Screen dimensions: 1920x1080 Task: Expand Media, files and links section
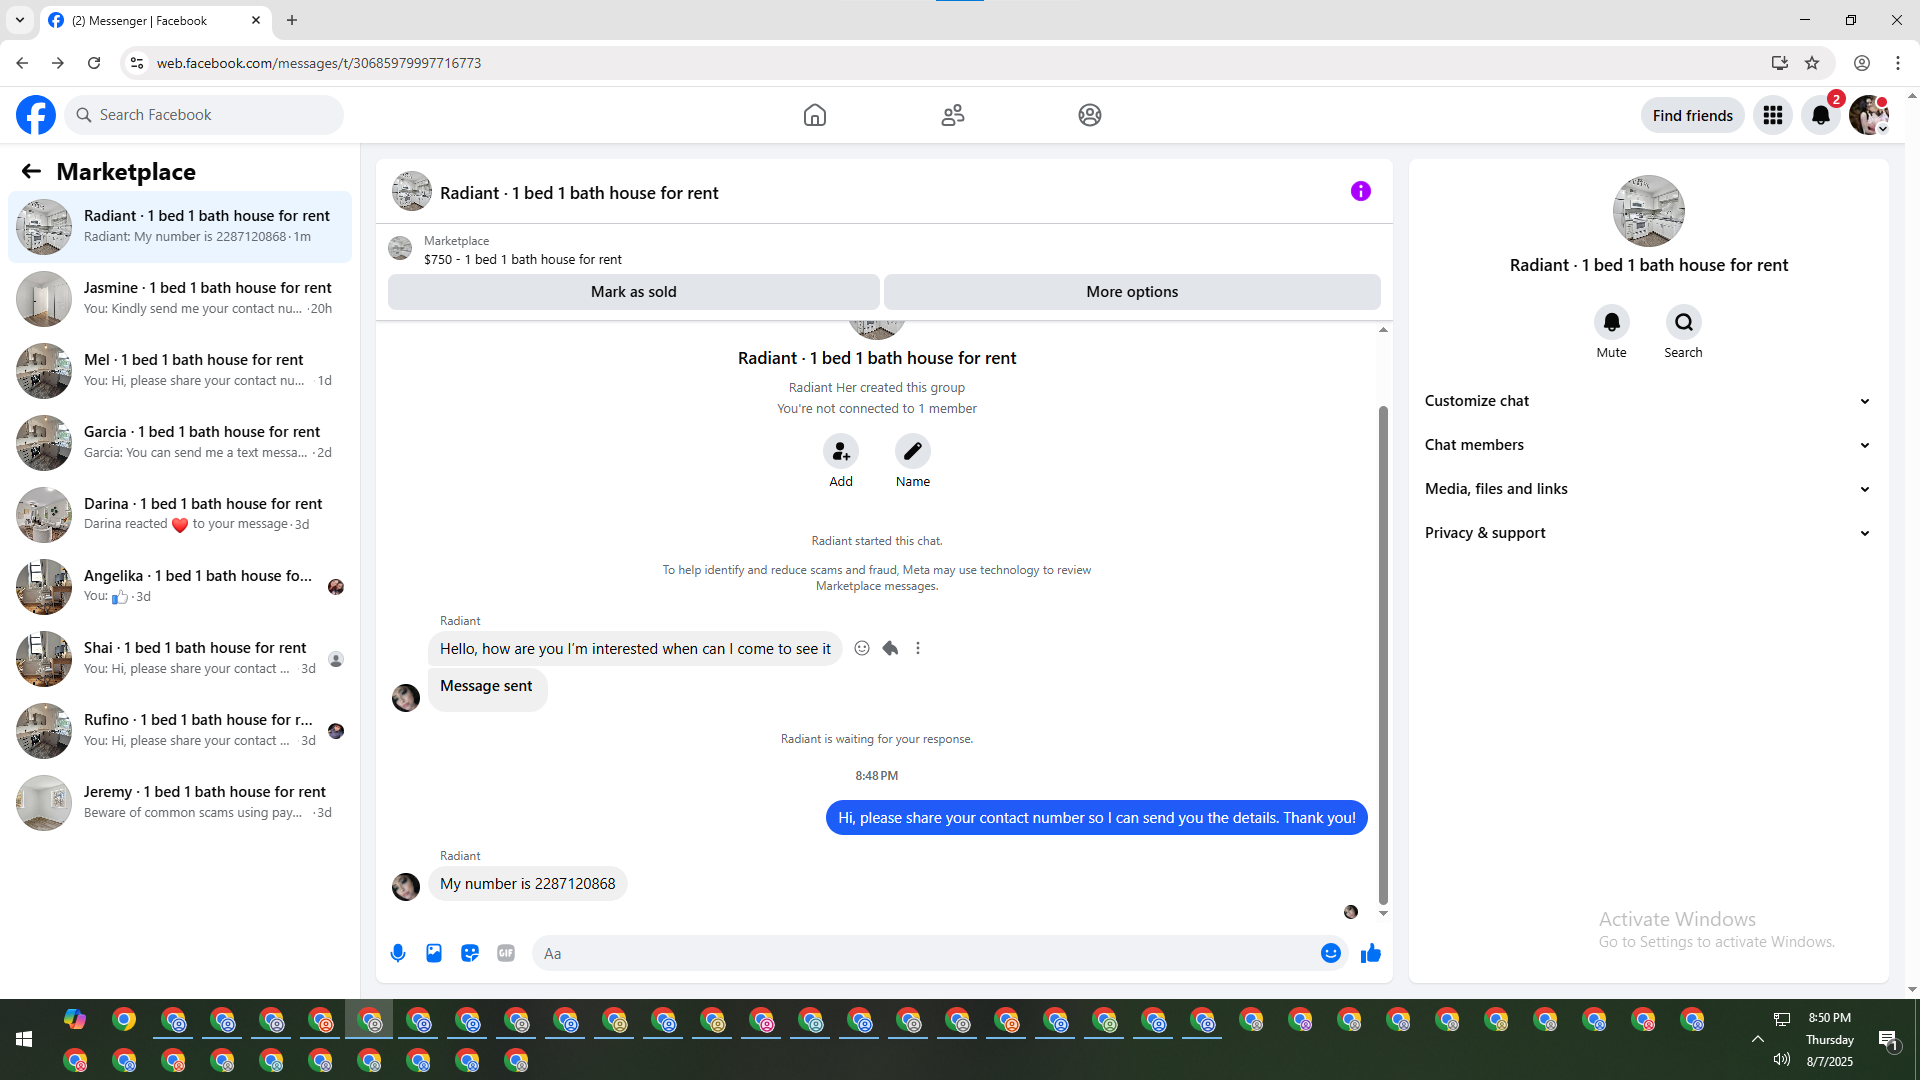point(1648,489)
